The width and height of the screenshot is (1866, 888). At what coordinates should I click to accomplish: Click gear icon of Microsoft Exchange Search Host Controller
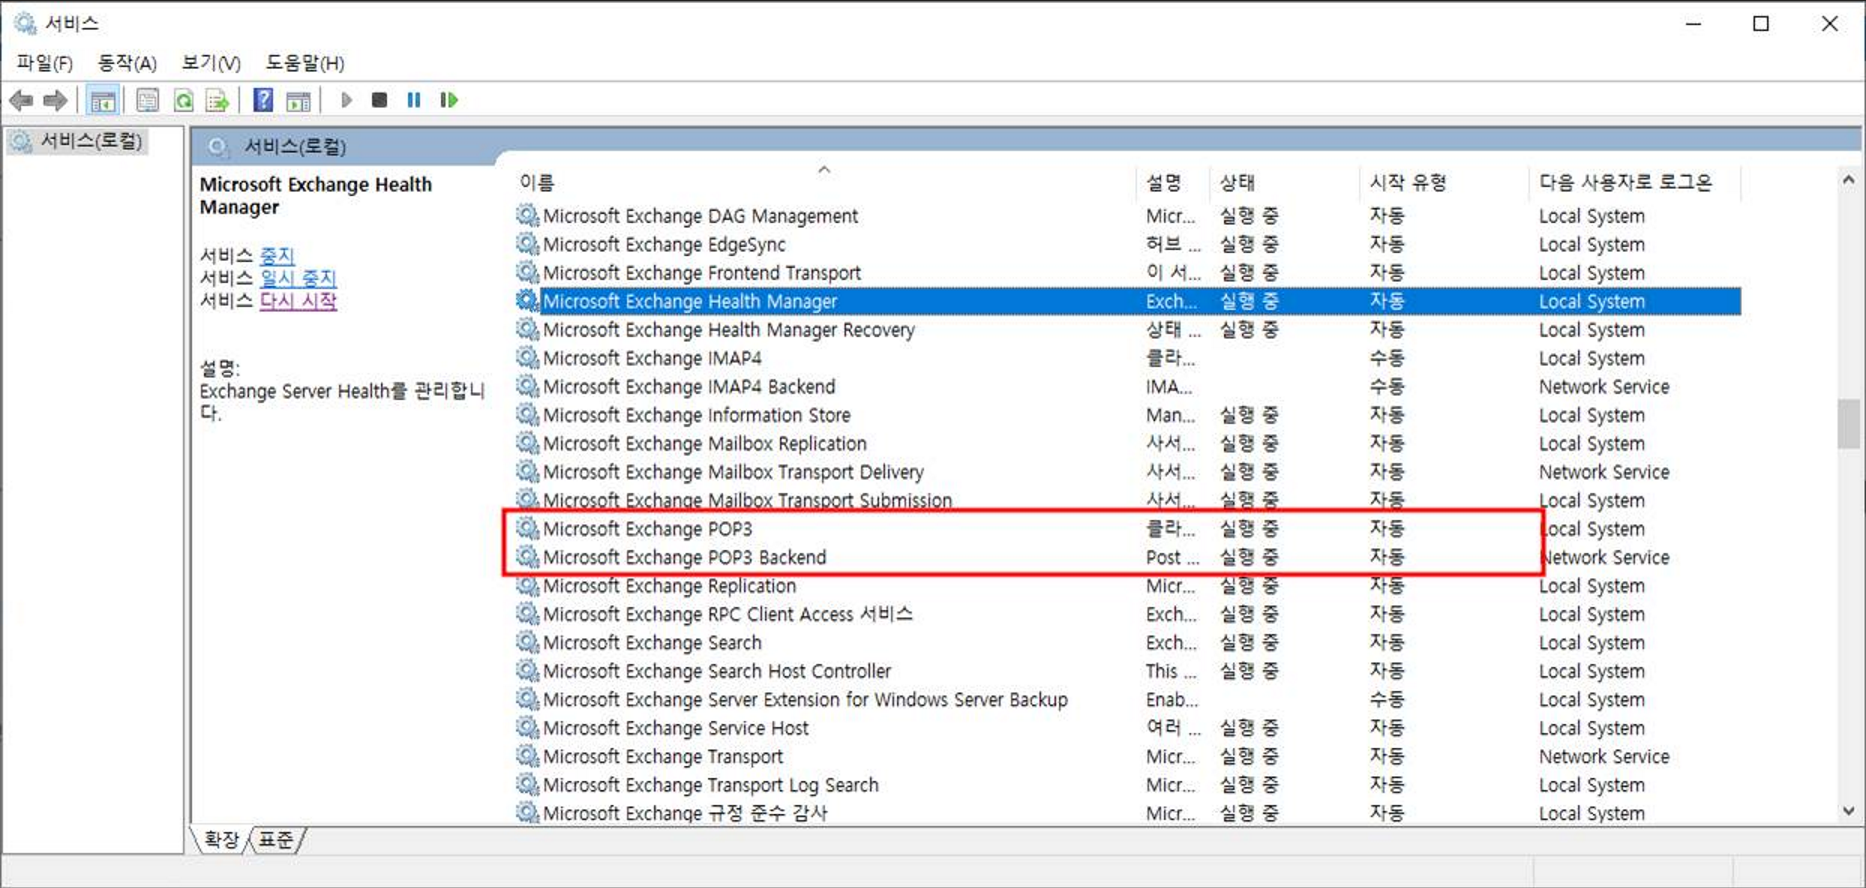pos(527,671)
